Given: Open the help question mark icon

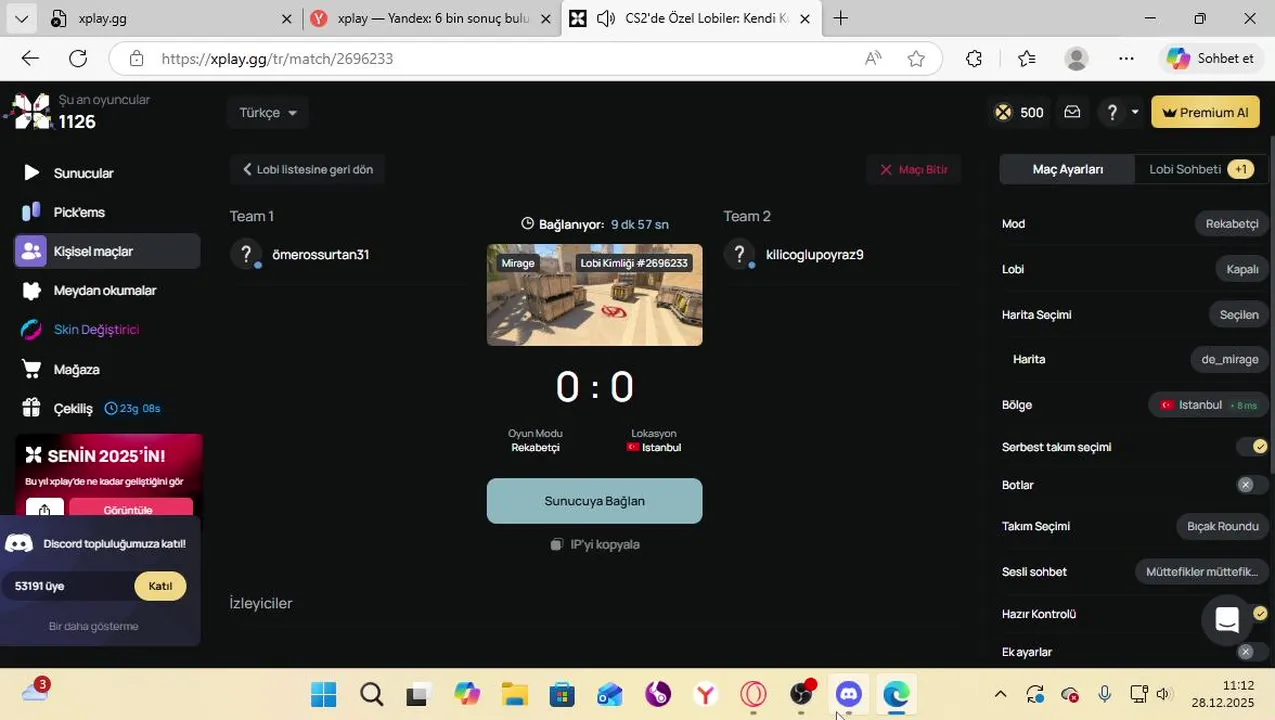Looking at the screenshot, I should coord(1112,112).
